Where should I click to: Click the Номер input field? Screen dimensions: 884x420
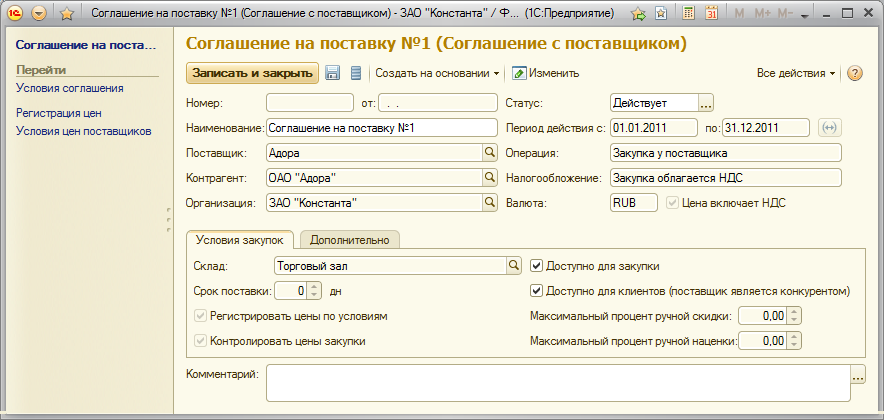(x=310, y=104)
